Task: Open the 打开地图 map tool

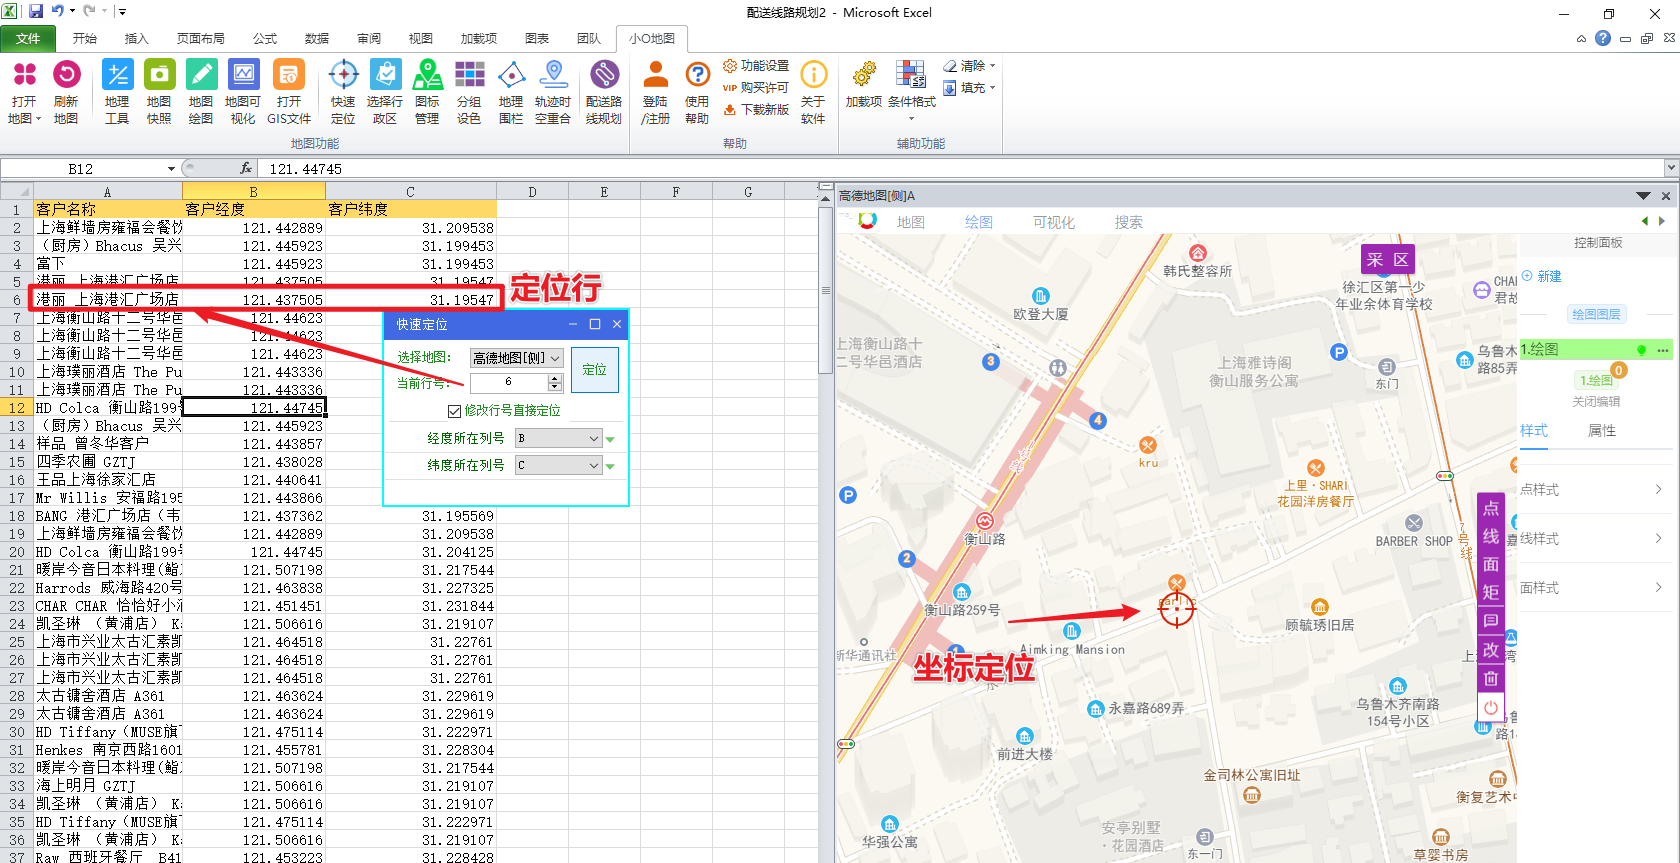Action: click(24, 92)
